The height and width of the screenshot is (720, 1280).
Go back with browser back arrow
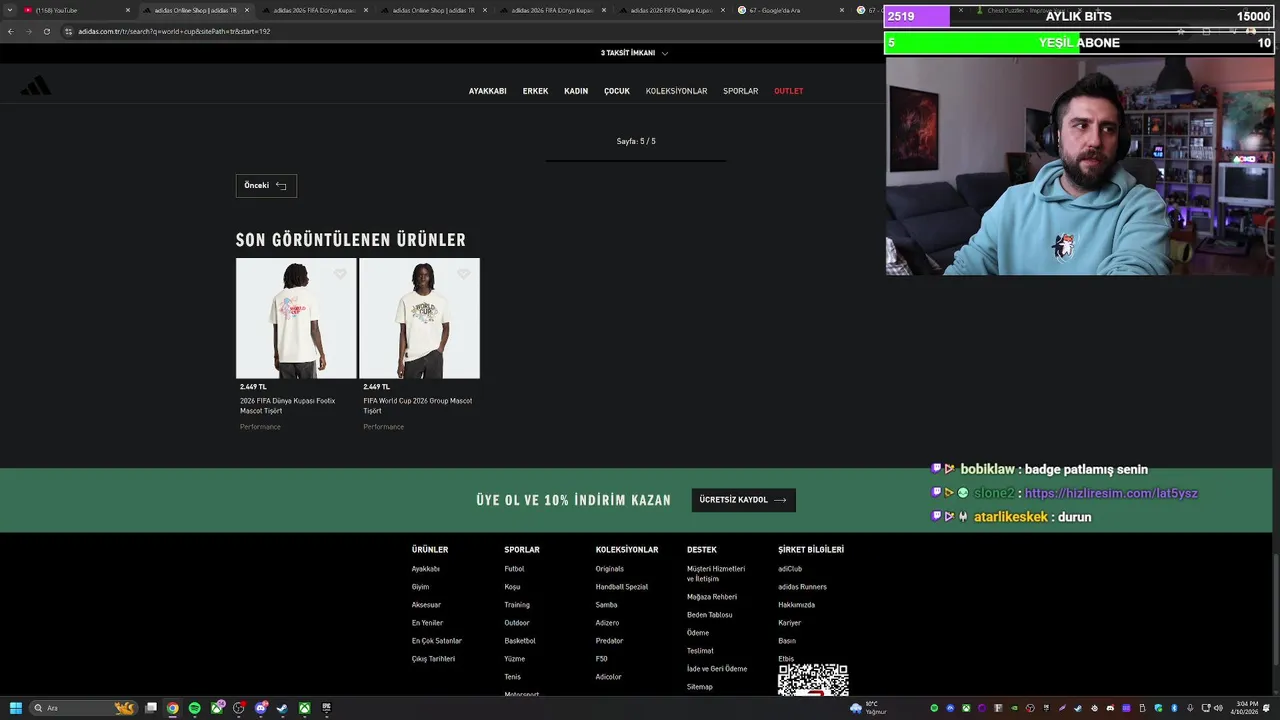coord(10,31)
